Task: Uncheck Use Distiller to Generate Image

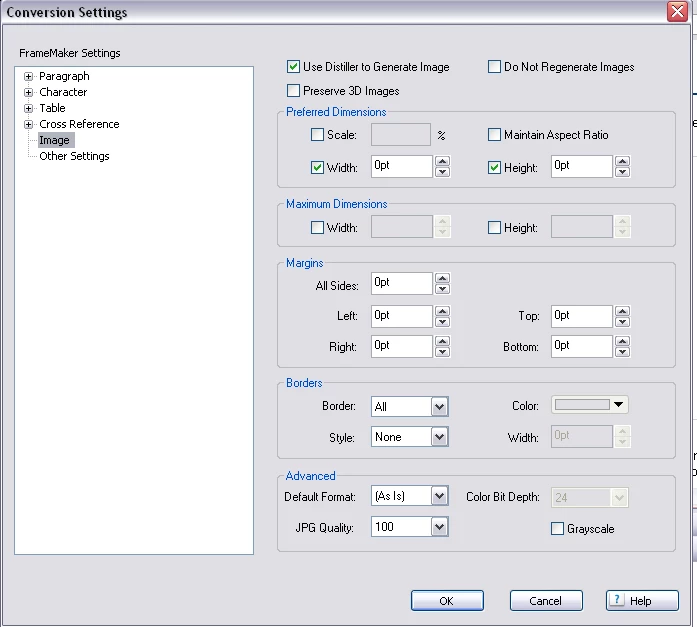Action: click(293, 67)
